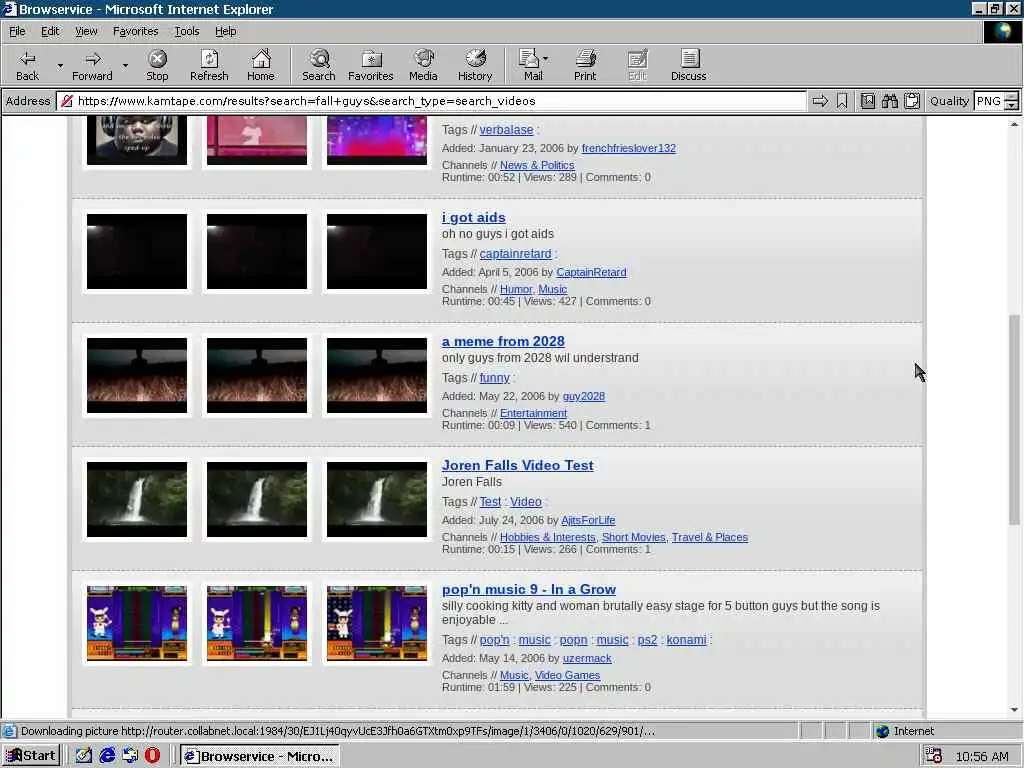The width and height of the screenshot is (1024, 768).
Task: Click the captainretard tag link
Action: 515,254
